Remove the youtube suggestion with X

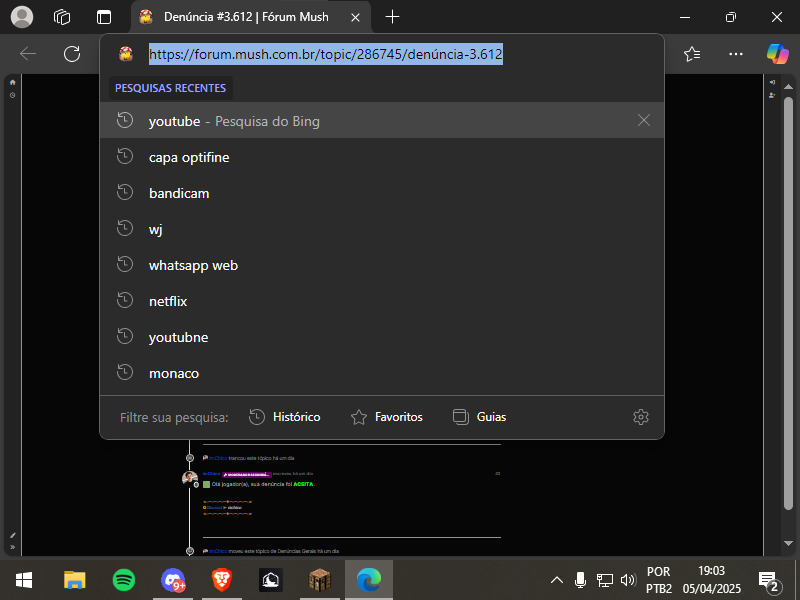(644, 120)
